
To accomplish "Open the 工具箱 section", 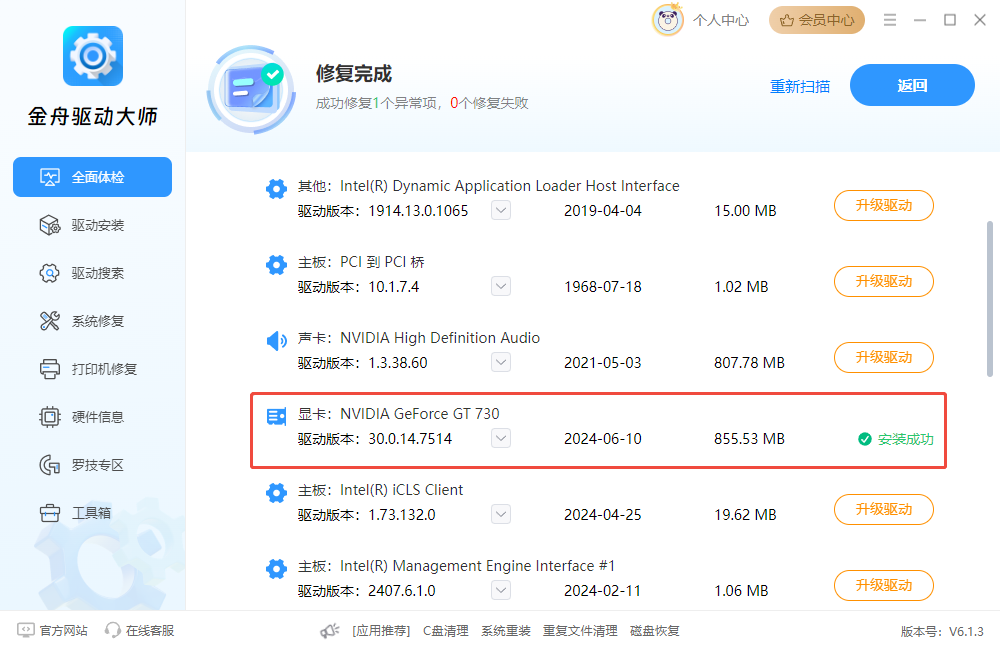I will click(x=92, y=513).
